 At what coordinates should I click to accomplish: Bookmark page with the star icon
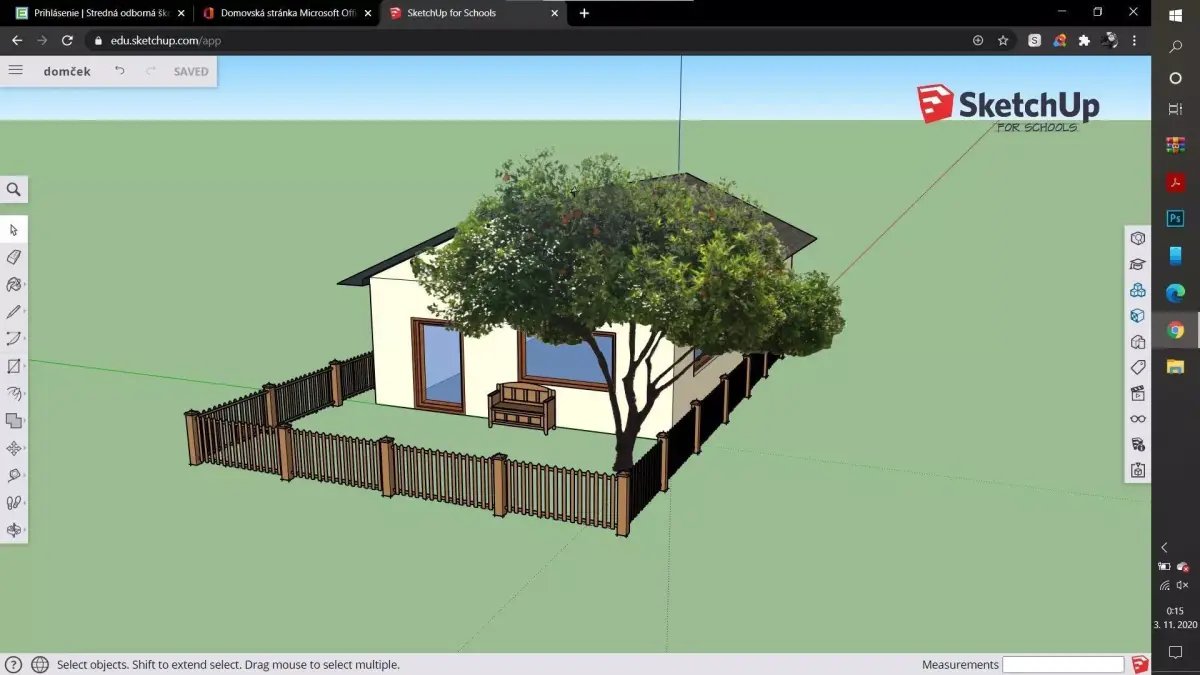coord(1003,41)
